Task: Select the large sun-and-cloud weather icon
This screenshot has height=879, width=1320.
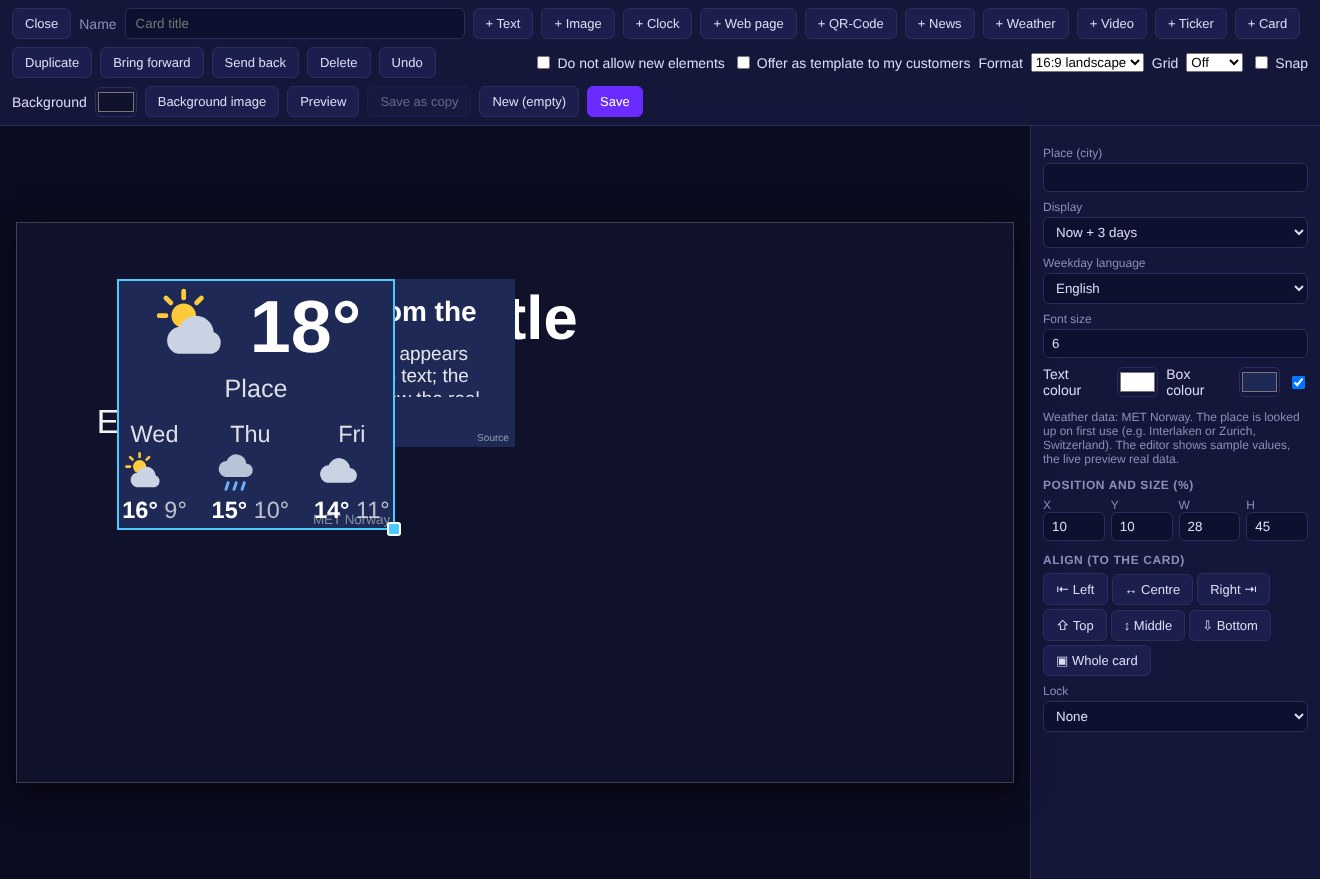Action: 188,322
